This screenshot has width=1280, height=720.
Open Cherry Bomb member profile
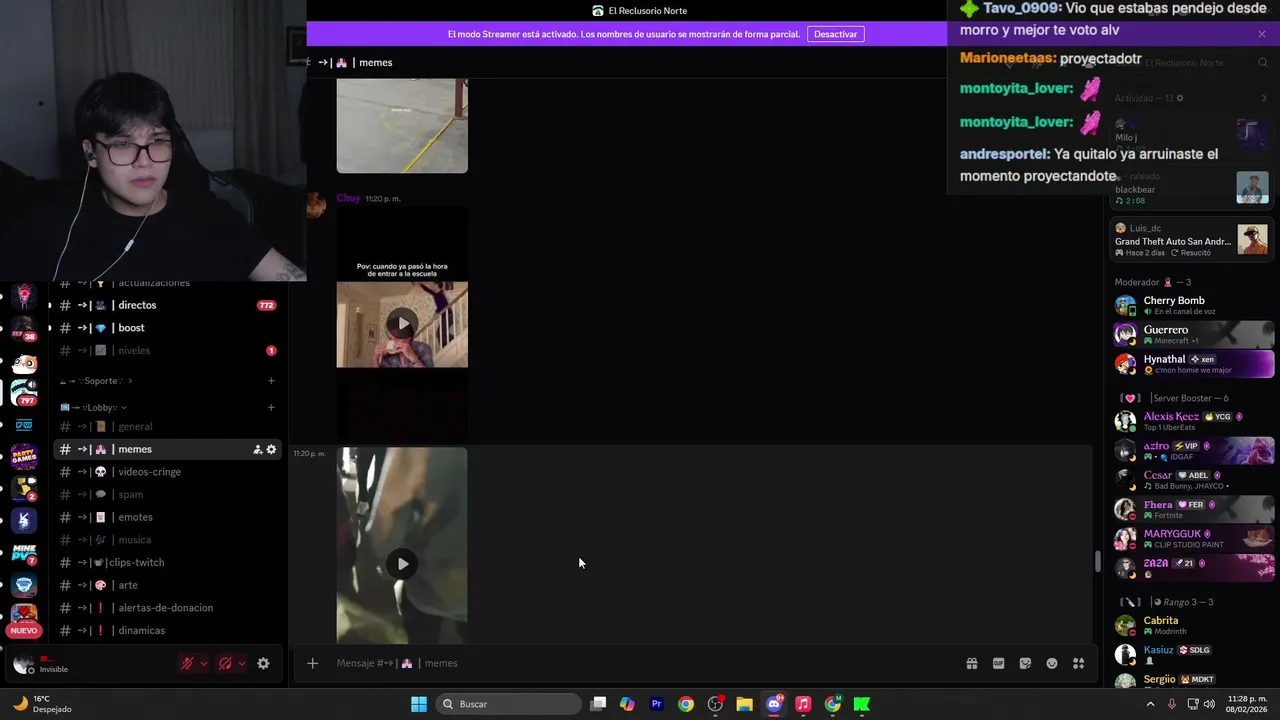[x=1193, y=305]
